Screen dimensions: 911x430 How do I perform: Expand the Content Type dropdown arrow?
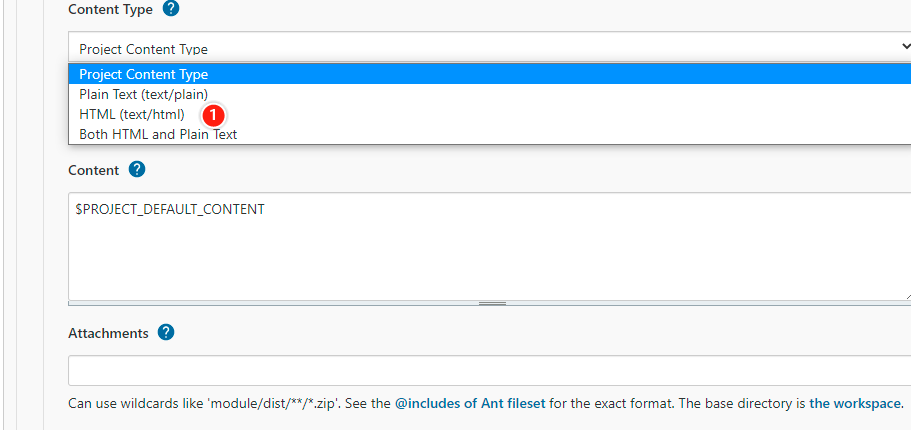904,47
